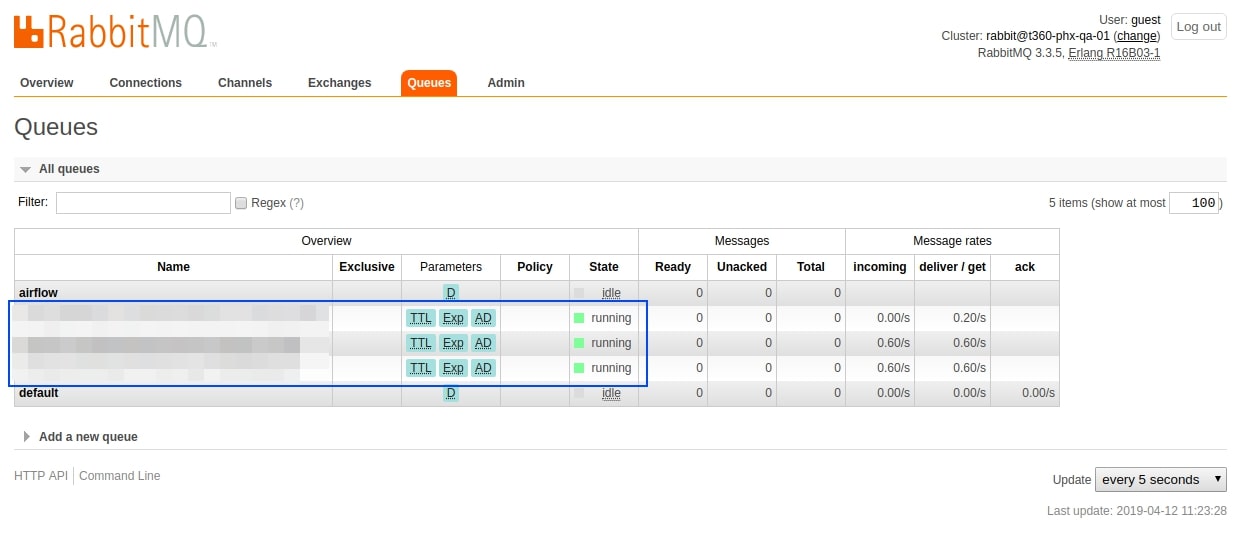The height and width of the screenshot is (533, 1241).
Task: Sort by Ready messages column
Action: (x=673, y=267)
